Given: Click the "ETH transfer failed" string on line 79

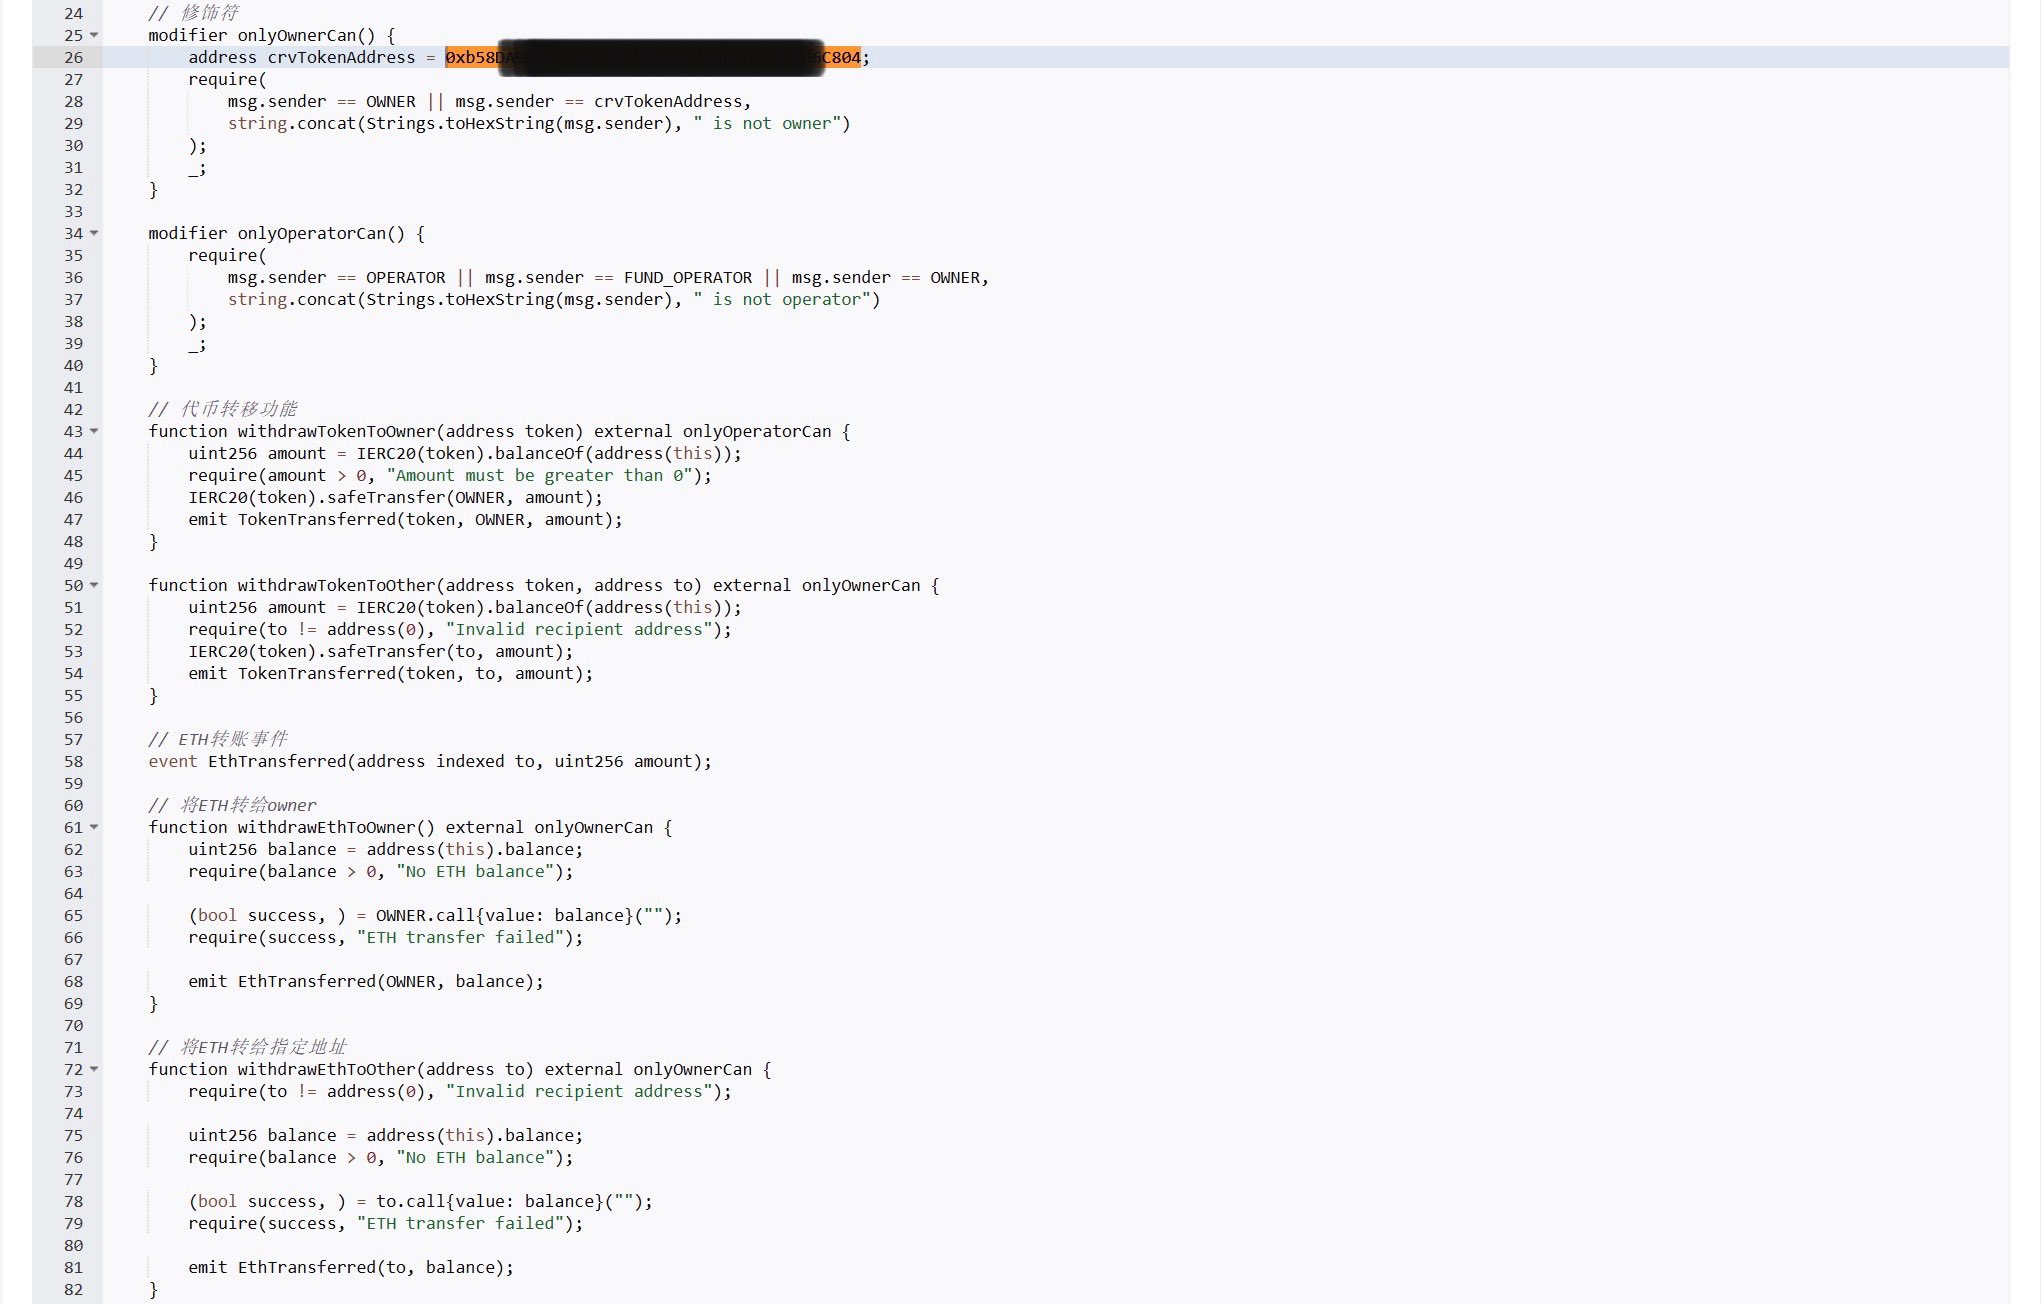Looking at the screenshot, I should coord(460,1224).
